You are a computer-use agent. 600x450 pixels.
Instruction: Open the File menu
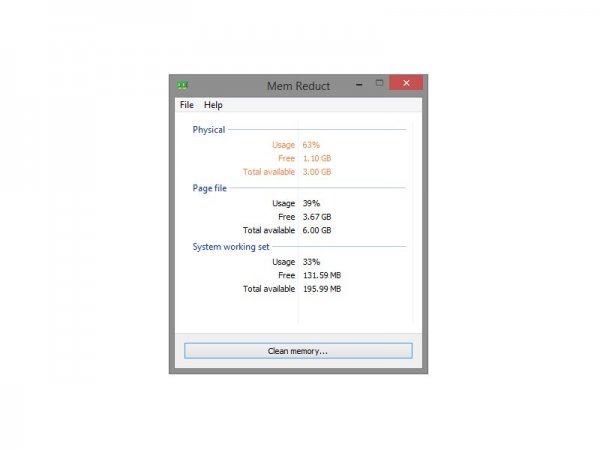(x=187, y=105)
